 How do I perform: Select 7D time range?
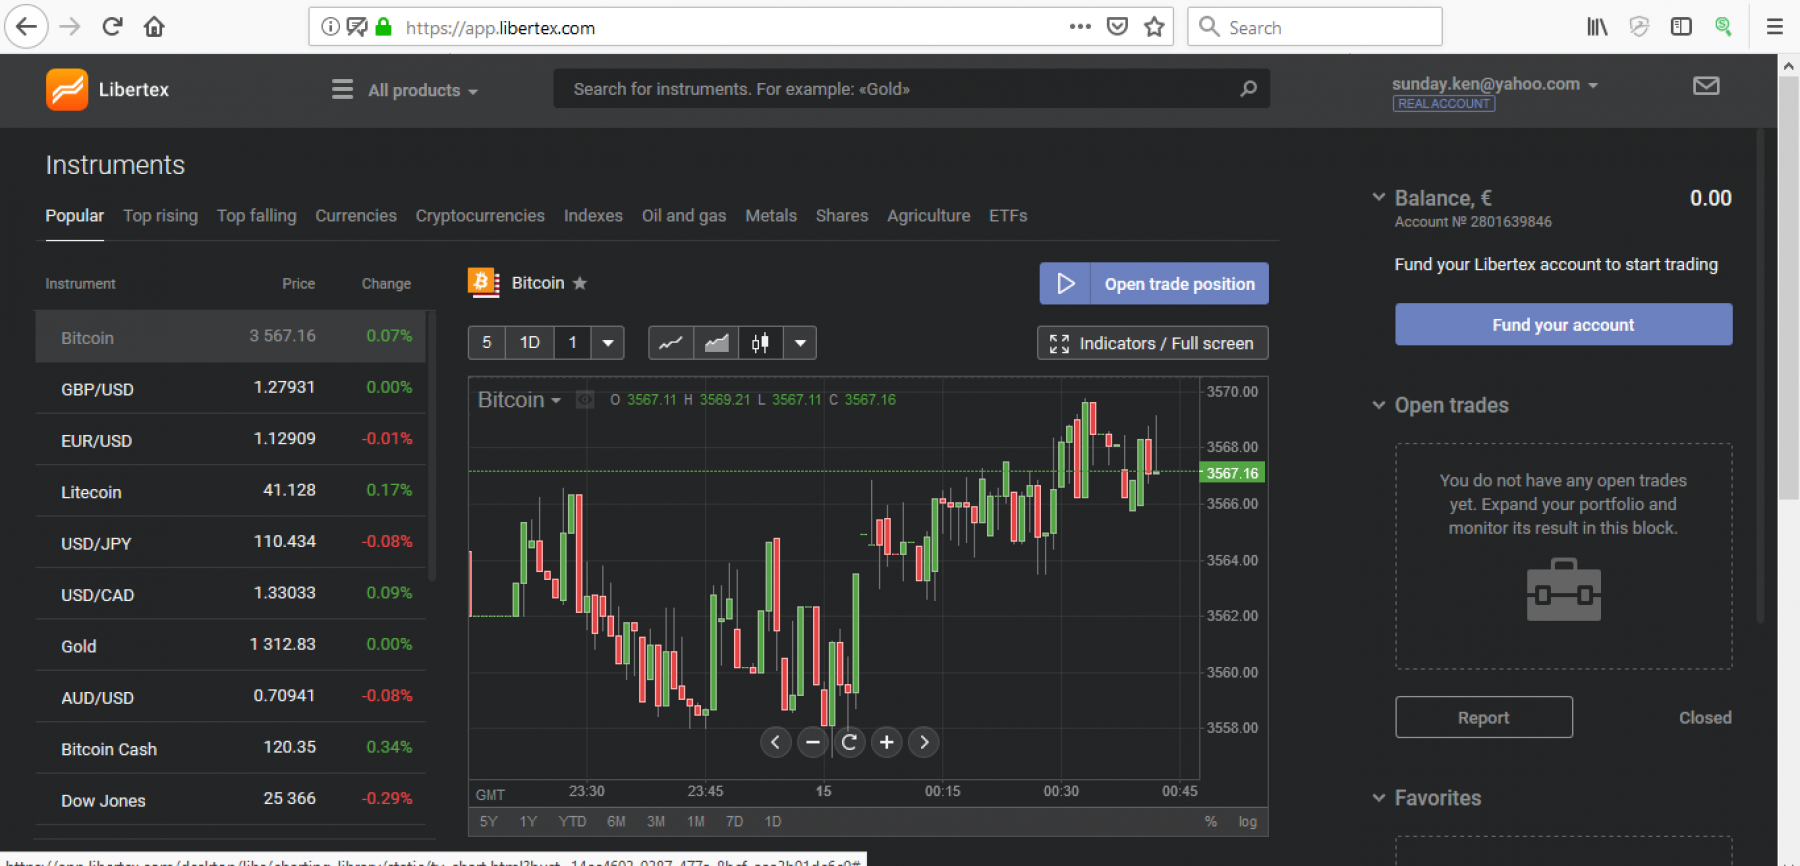734,822
